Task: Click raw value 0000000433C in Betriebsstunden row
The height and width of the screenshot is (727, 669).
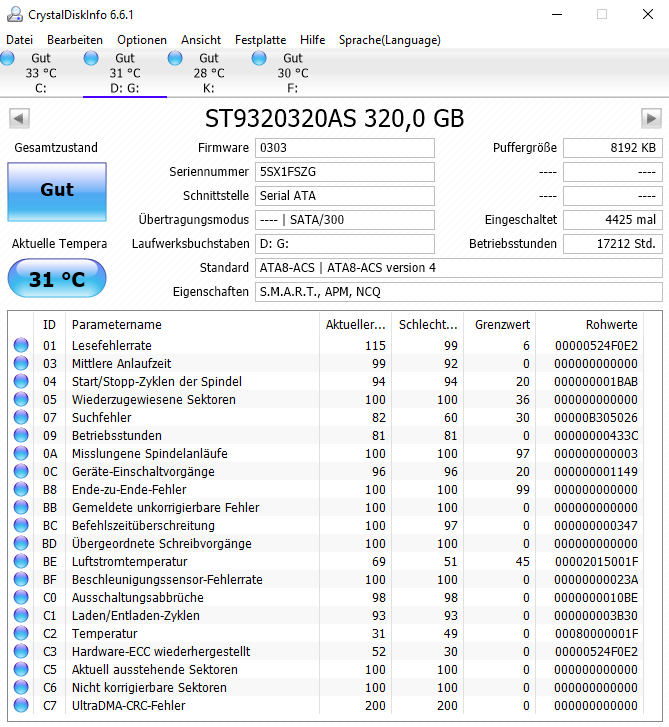Action: pyautogui.click(x=596, y=435)
